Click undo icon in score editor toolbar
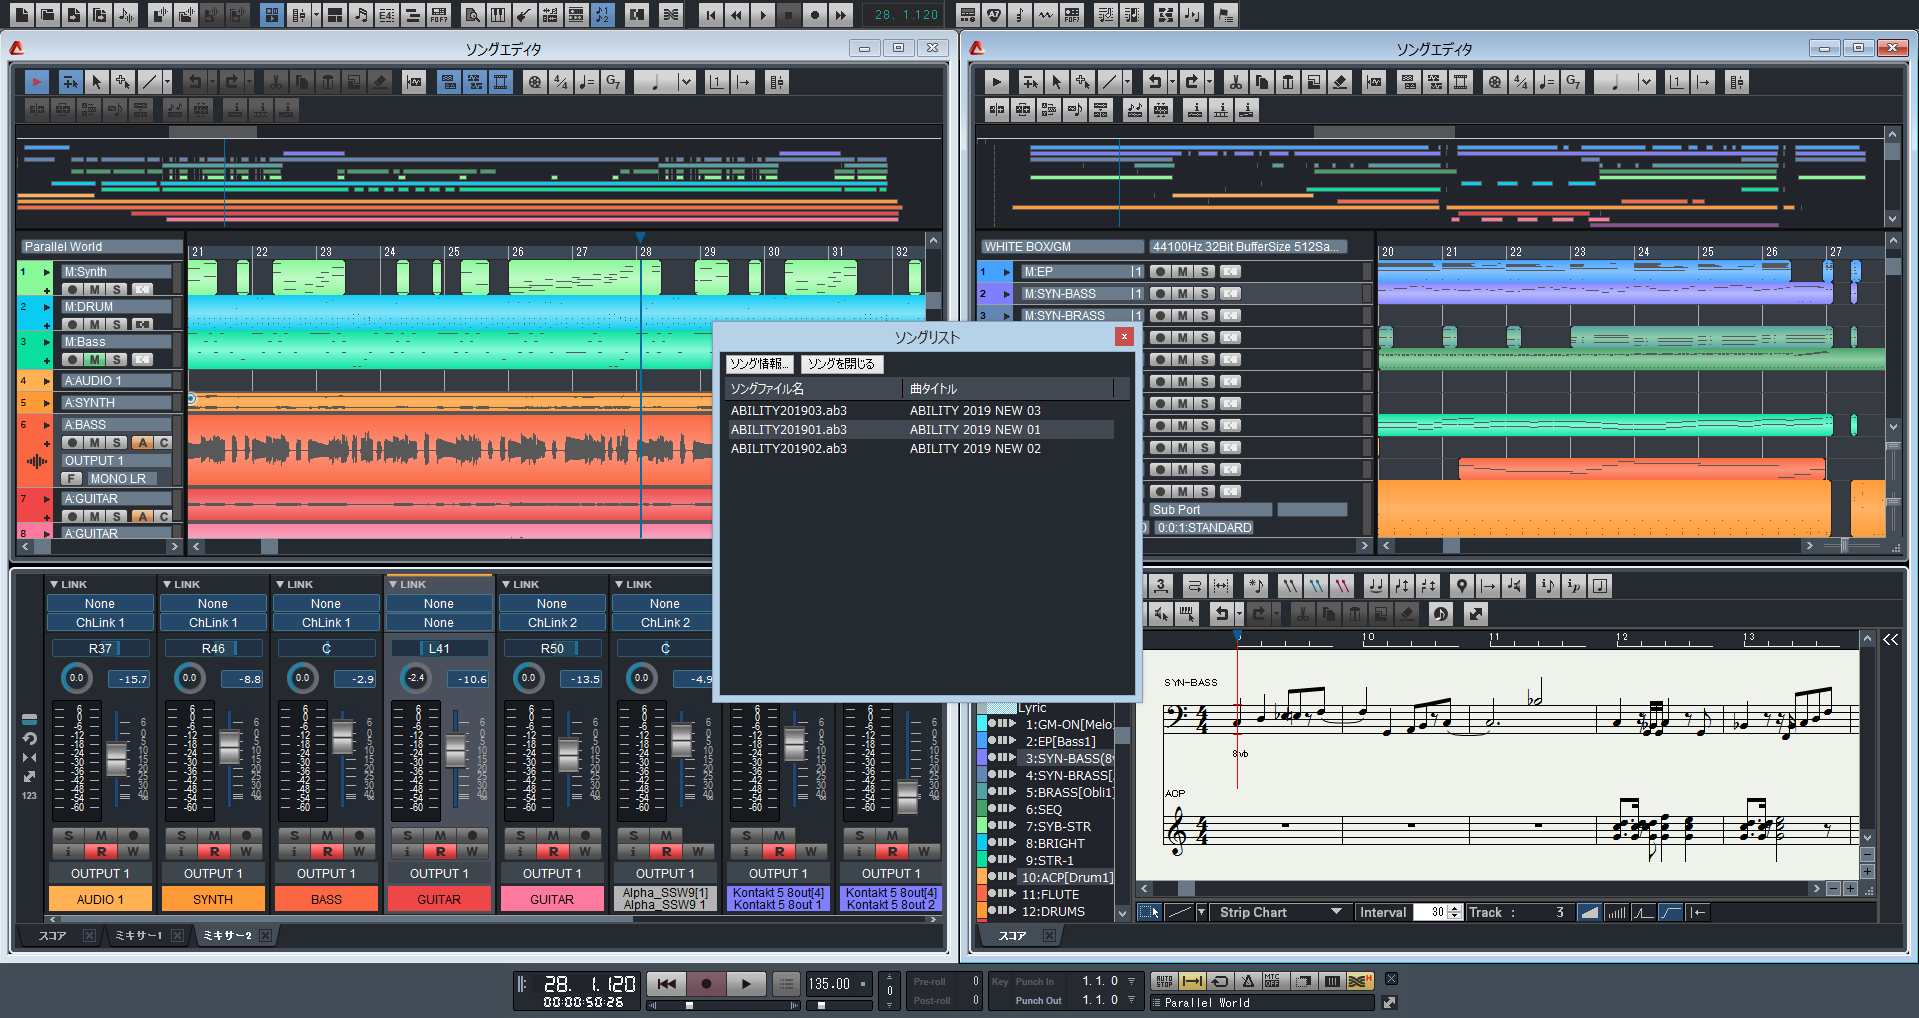Viewport: 1919px width, 1018px height. (1221, 614)
